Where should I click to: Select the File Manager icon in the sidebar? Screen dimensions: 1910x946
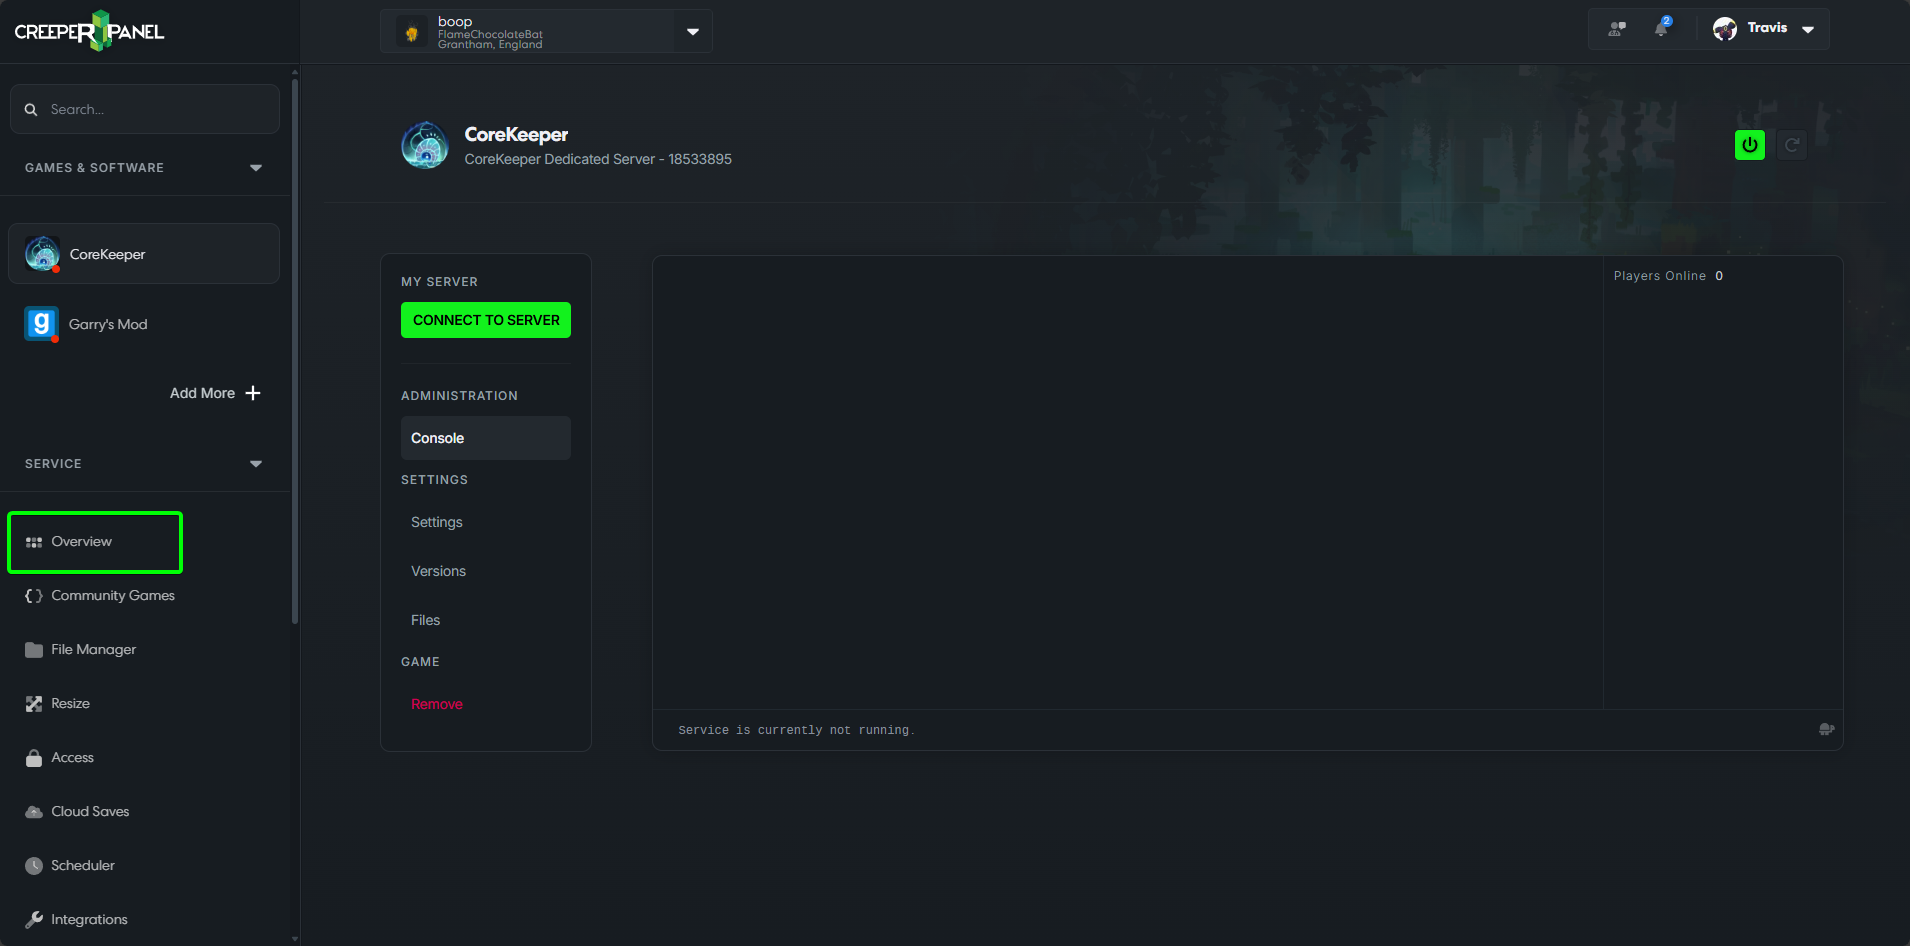tap(35, 649)
